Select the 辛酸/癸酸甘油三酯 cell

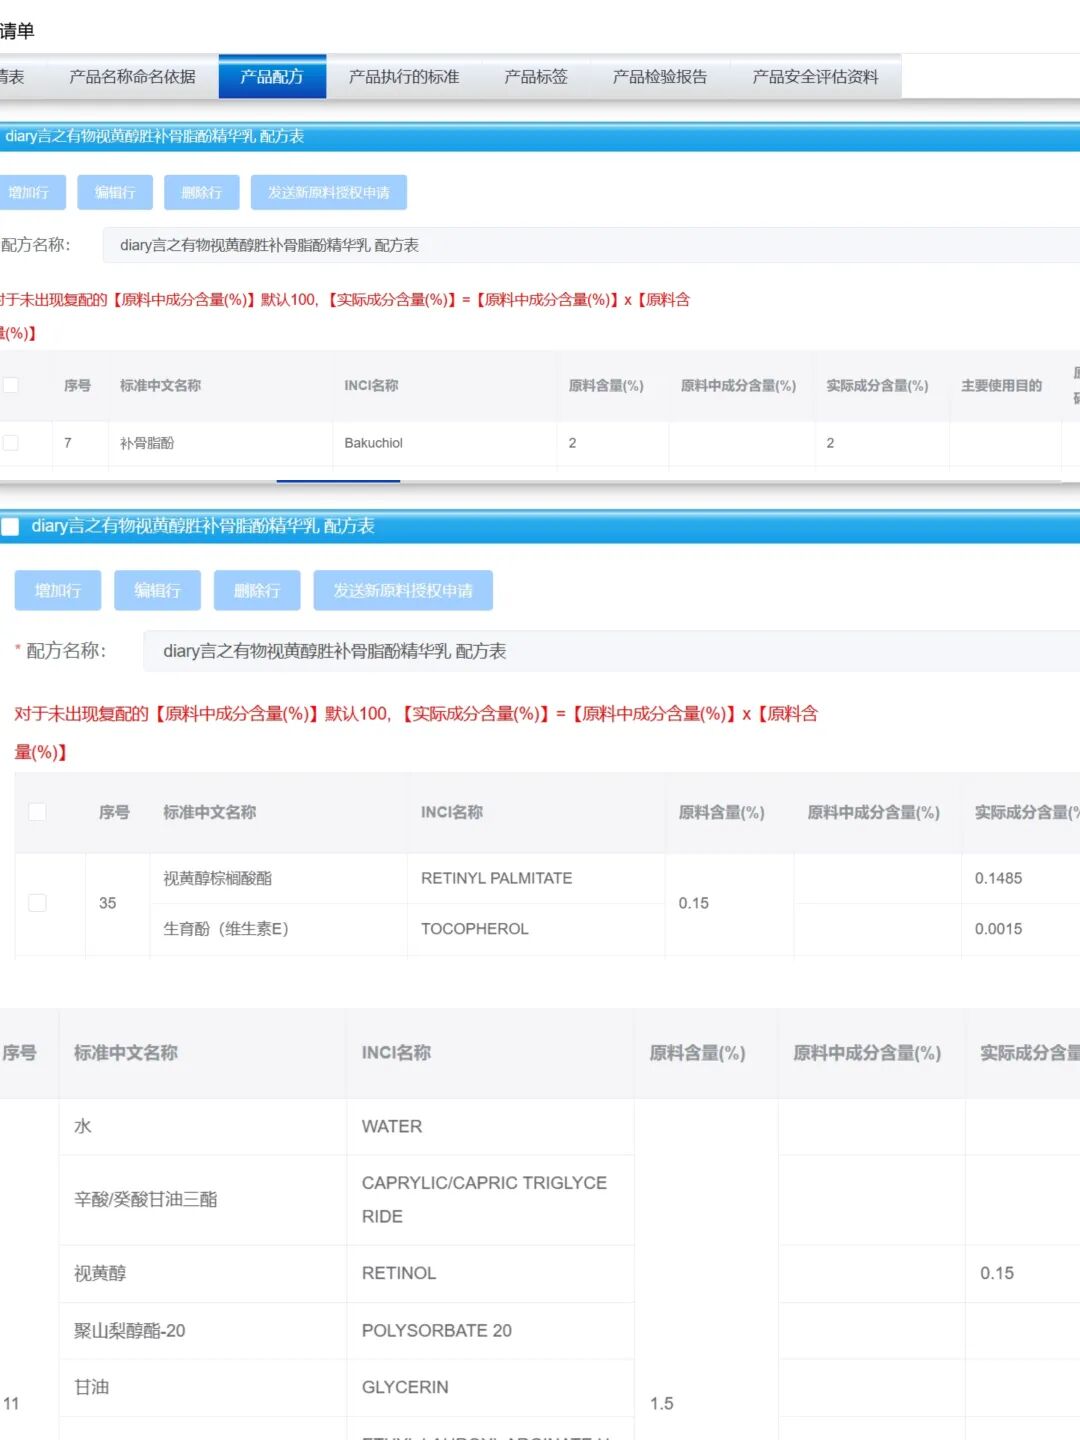tap(203, 1200)
